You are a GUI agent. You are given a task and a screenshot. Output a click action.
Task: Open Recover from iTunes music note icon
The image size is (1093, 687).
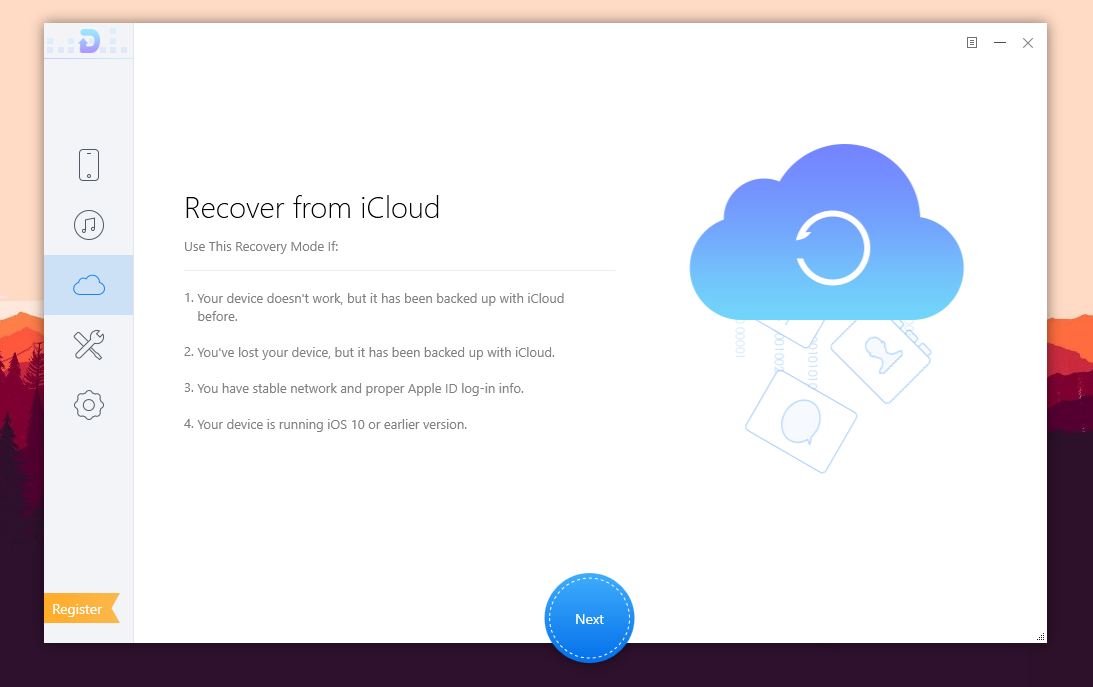click(x=89, y=225)
